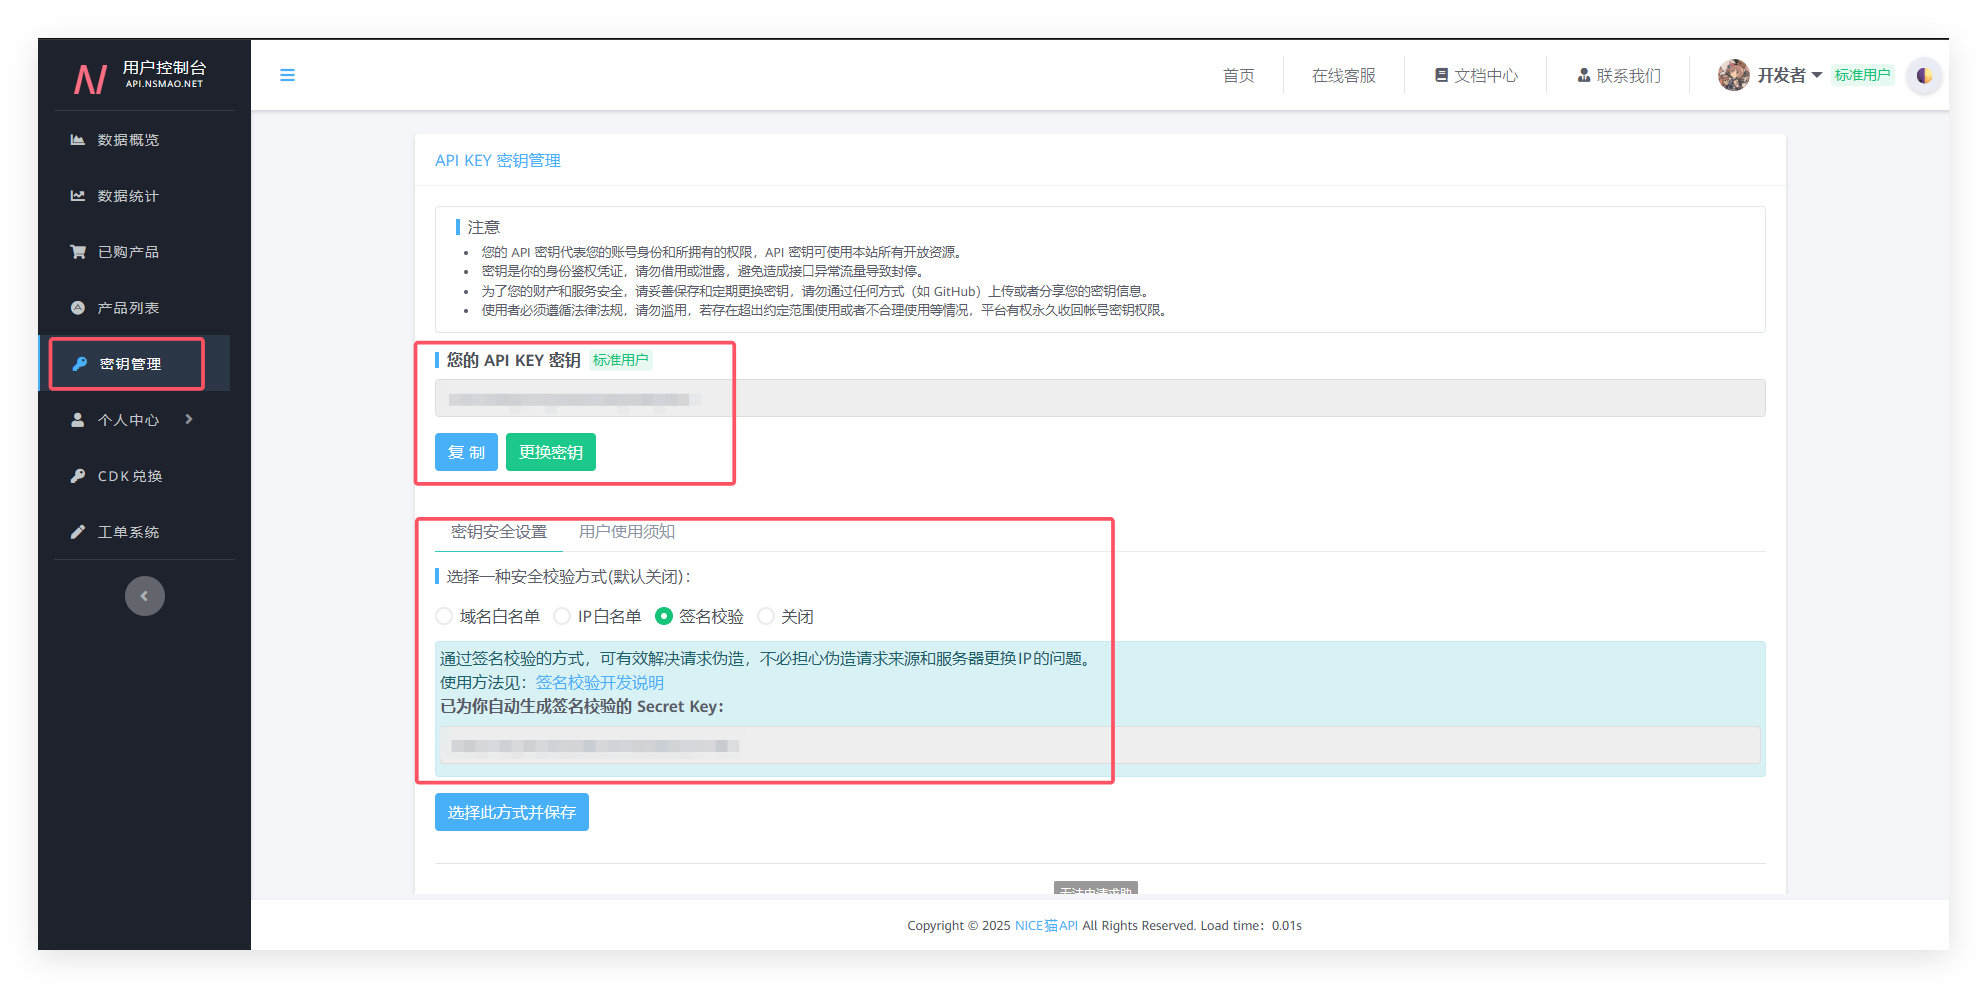Open 文档中心 in top navigation
Image resolution: width=1987 pixels, height=988 pixels.
coord(1476,75)
